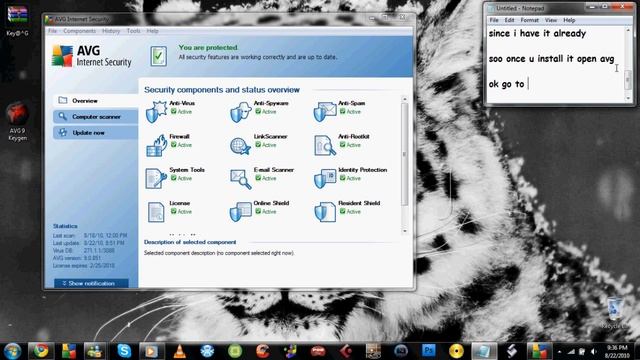The width and height of the screenshot is (640, 360).
Task: Open the AVG History menu
Action: [111, 31]
